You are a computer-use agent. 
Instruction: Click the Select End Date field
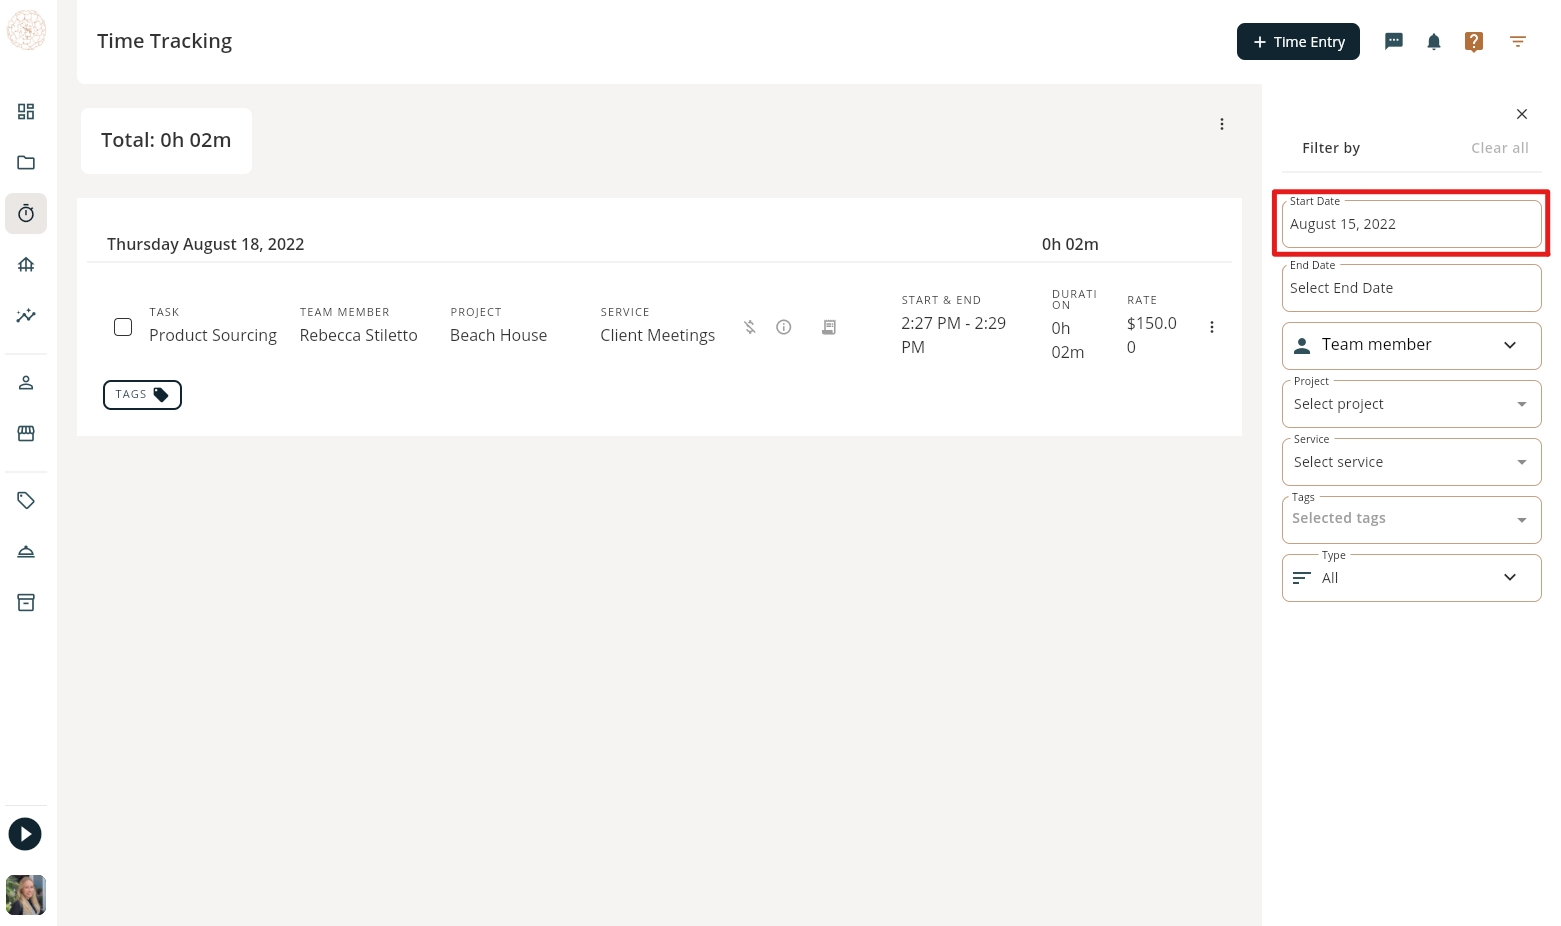1411,288
